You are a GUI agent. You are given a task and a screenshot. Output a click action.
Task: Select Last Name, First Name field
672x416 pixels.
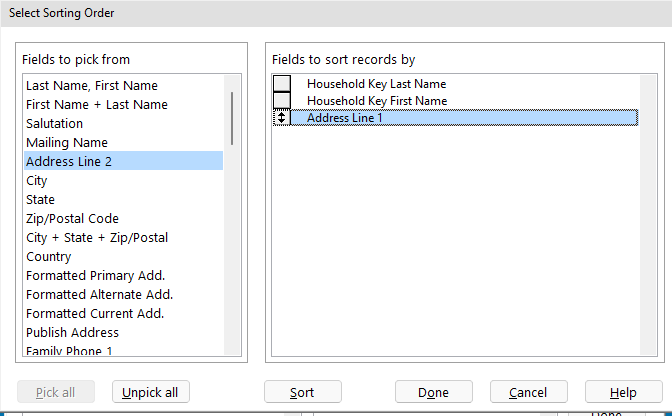tap(92, 86)
